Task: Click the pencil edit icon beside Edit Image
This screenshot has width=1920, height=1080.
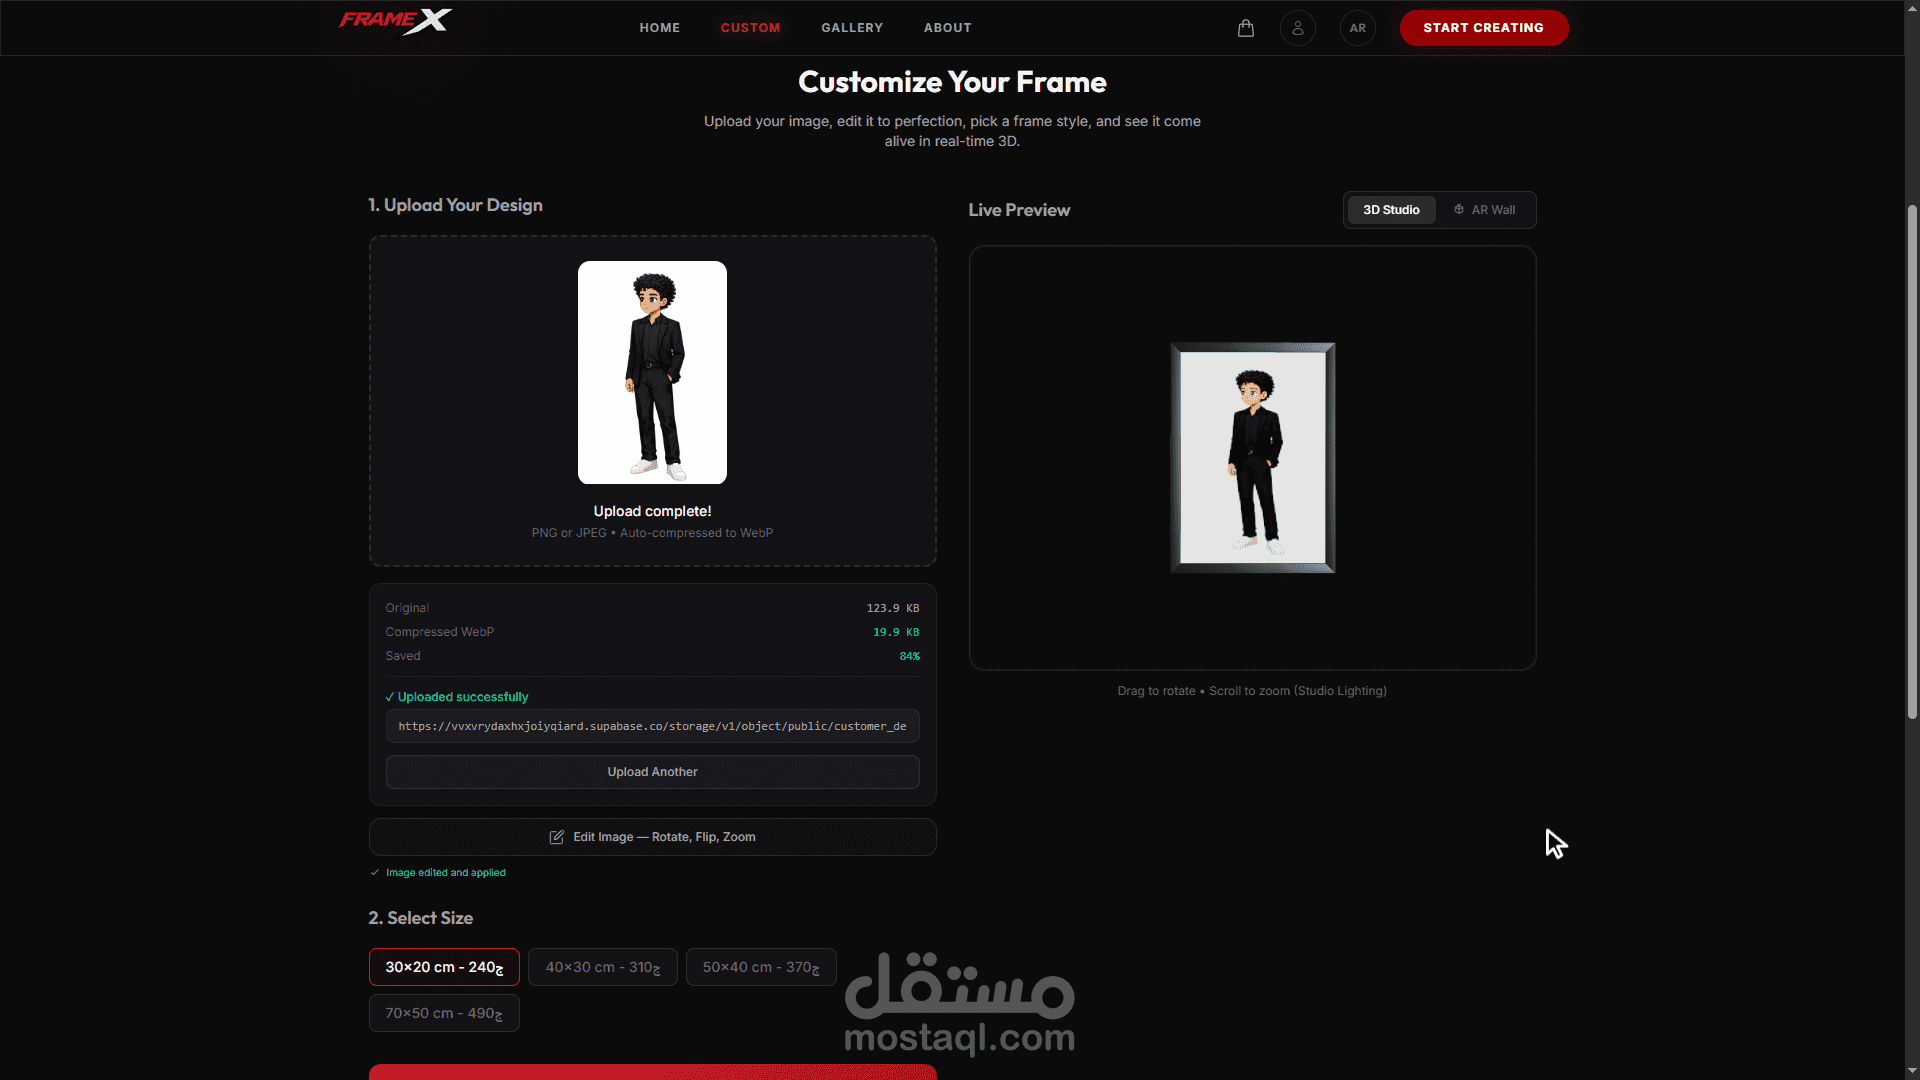Action: [x=557, y=837]
